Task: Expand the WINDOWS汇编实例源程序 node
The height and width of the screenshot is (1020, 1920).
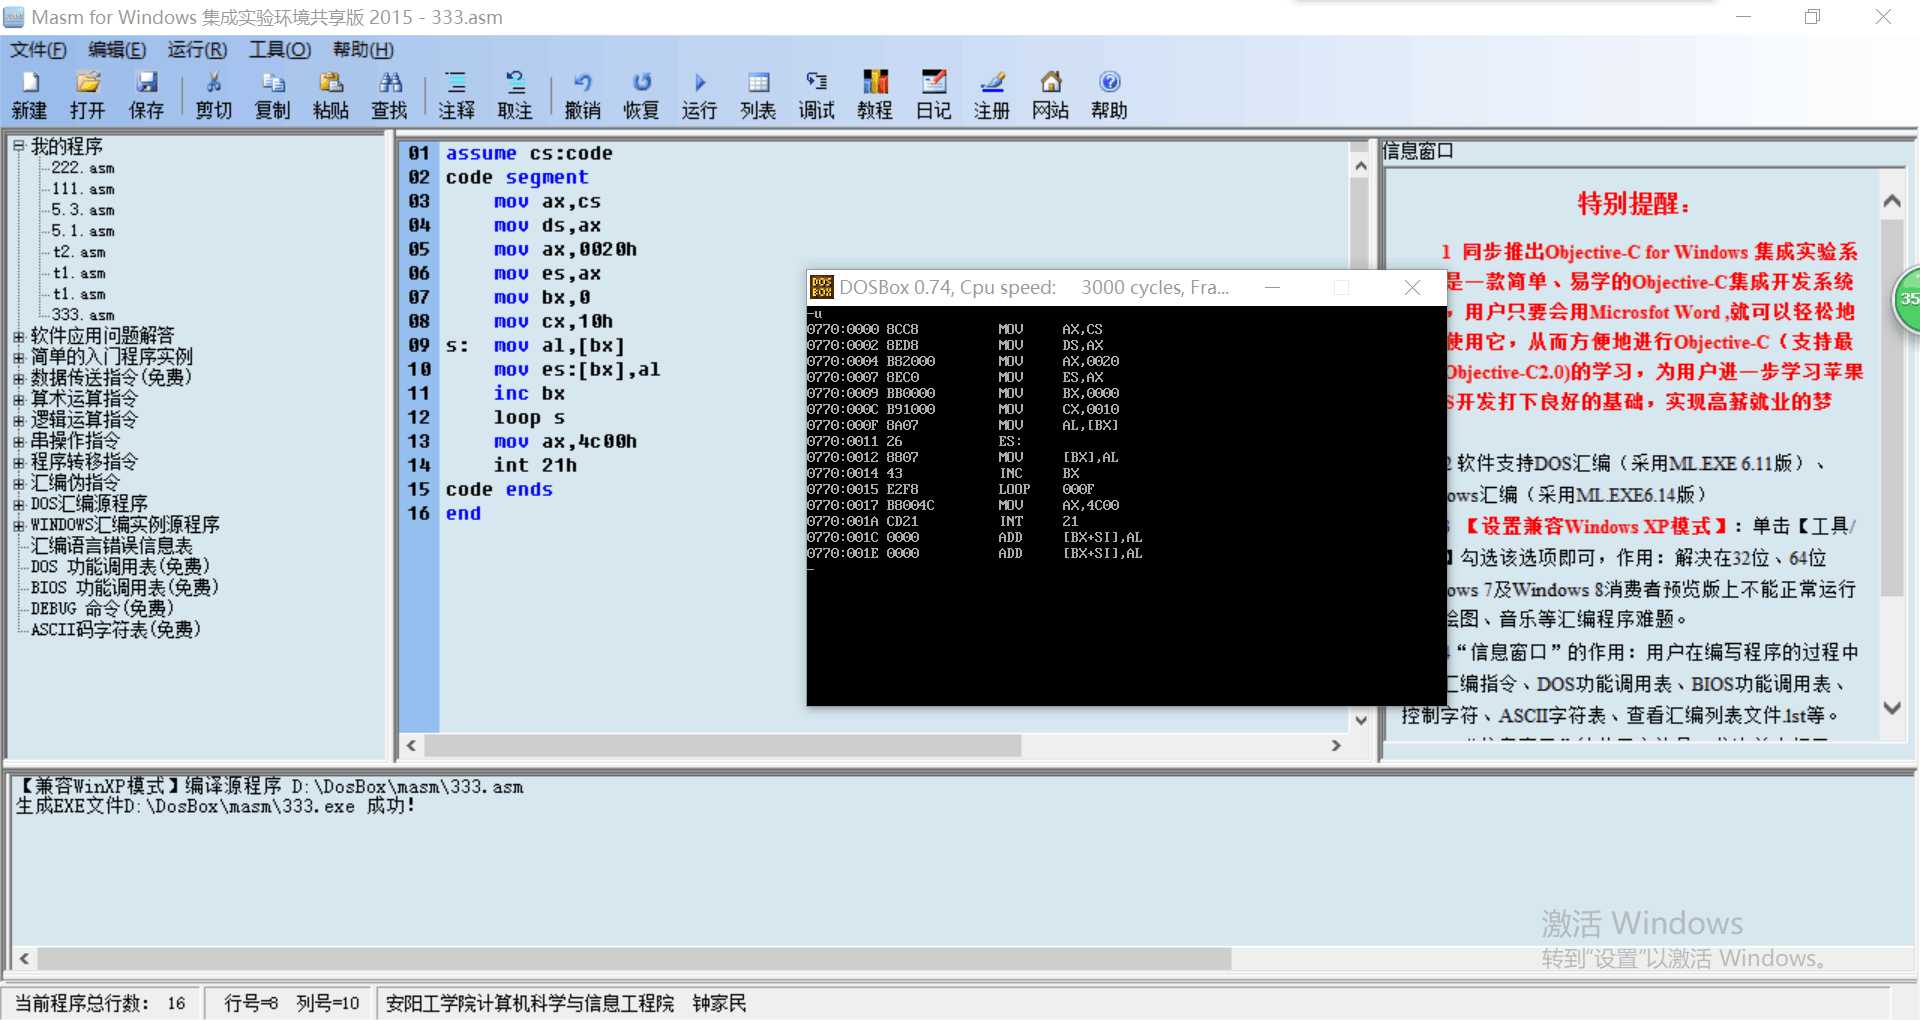Action: (18, 525)
